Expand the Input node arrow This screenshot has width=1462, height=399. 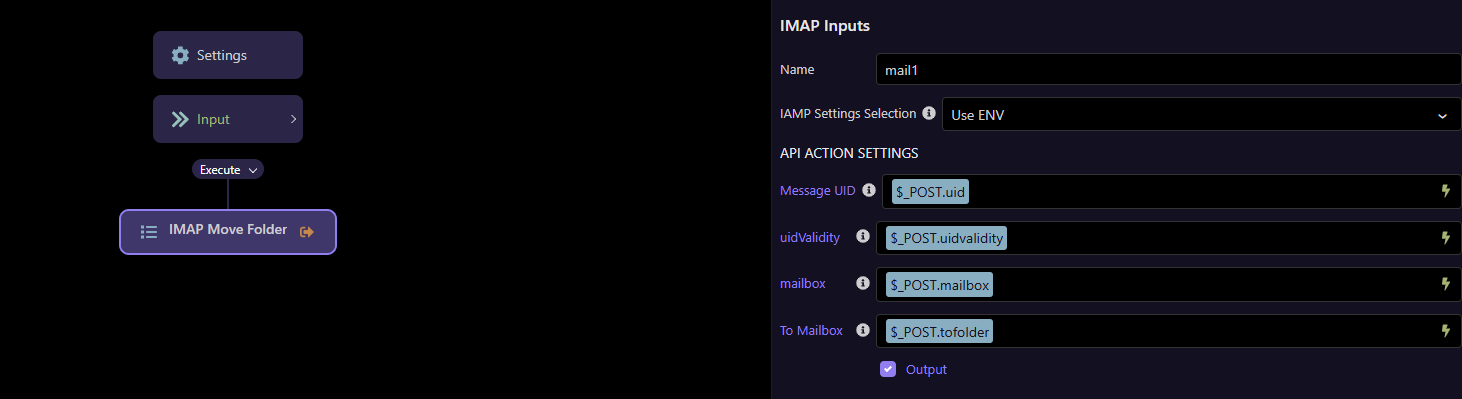pyautogui.click(x=293, y=119)
